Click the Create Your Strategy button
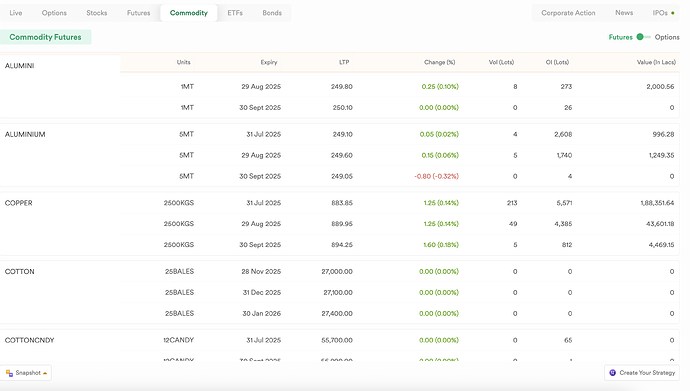 pos(642,373)
